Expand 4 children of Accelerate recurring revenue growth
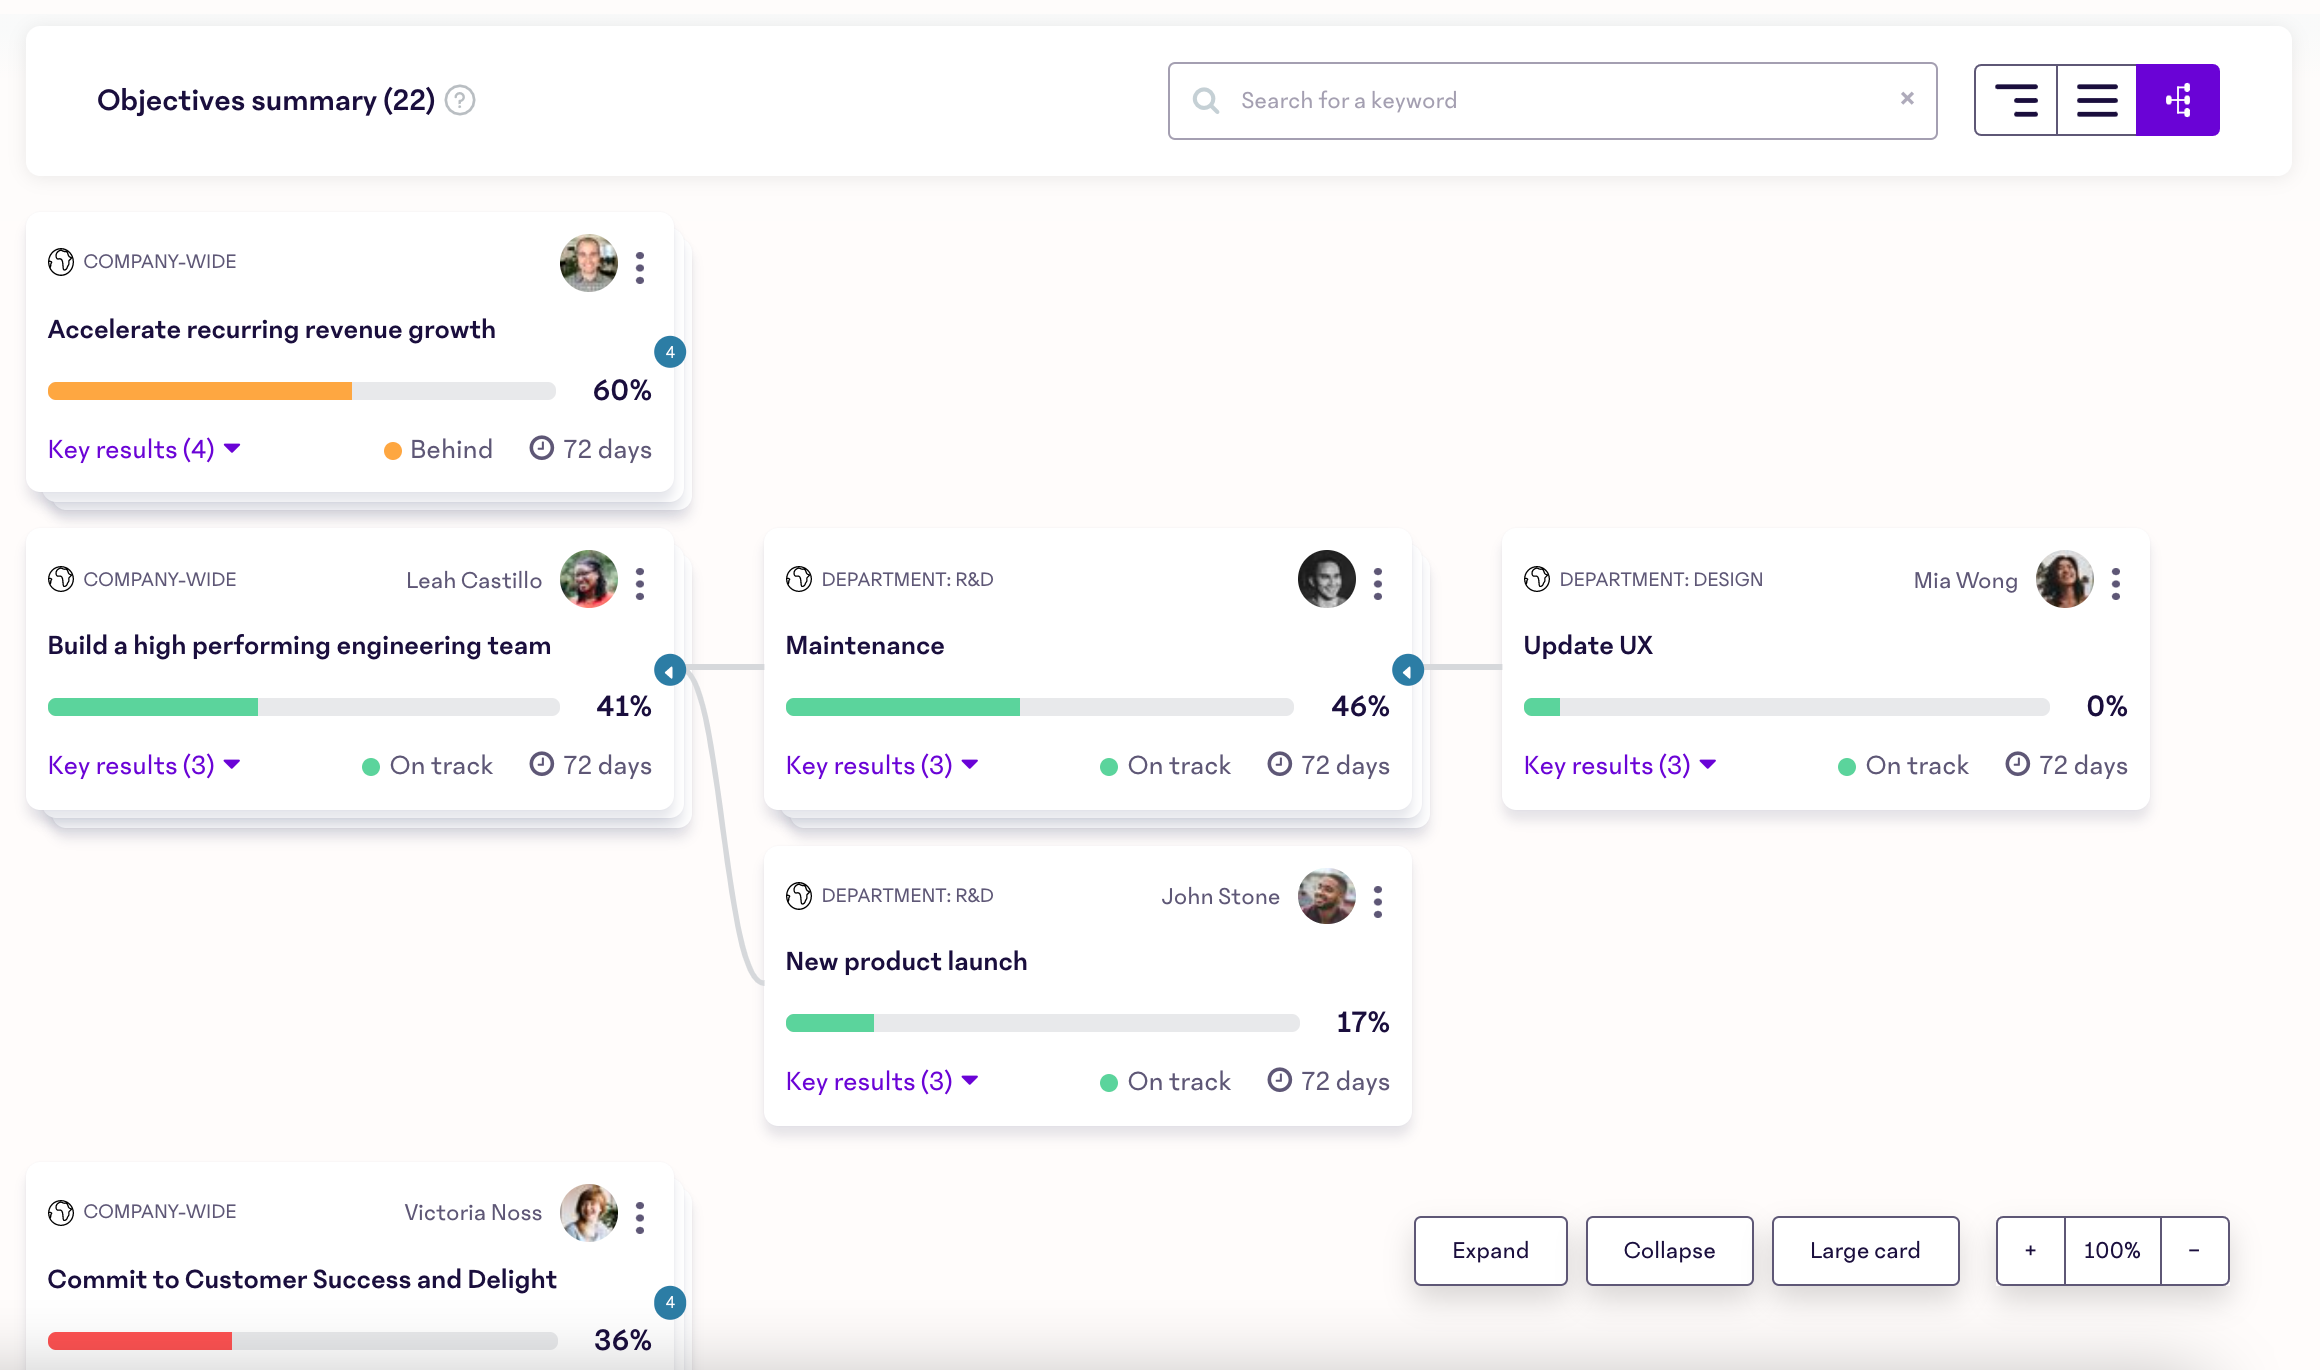The height and width of the screenshot is (1370, 2320). [x=669, y=352]
